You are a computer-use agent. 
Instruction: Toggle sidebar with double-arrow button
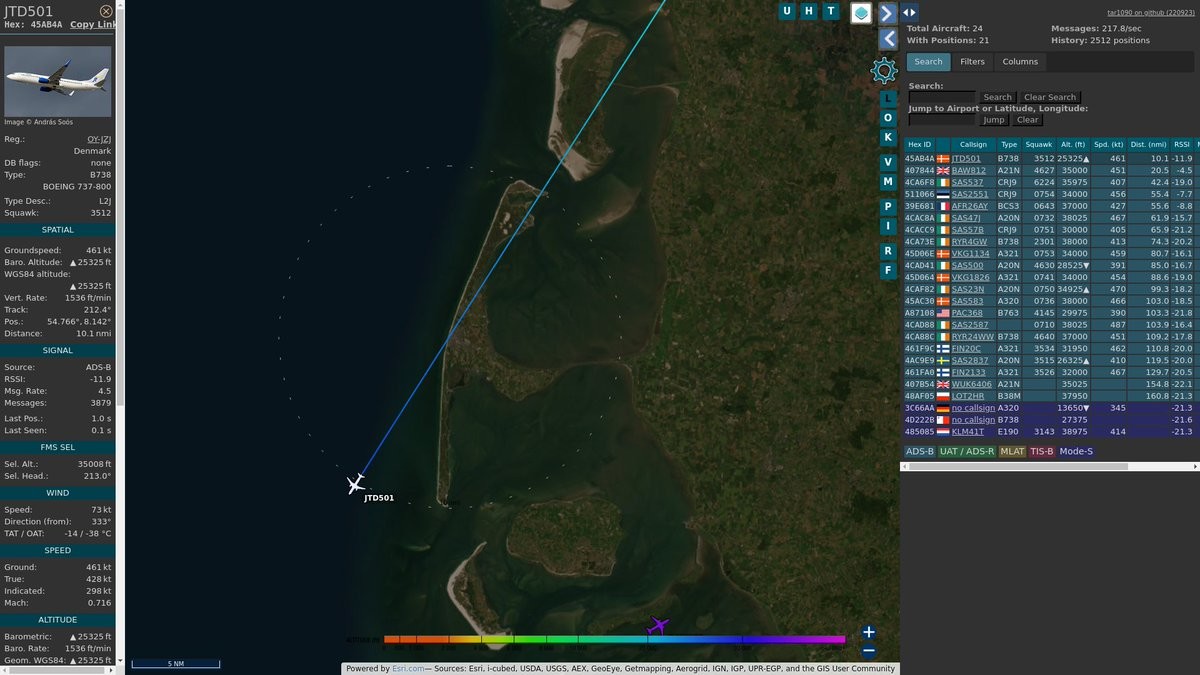click(x=909, y=13)
